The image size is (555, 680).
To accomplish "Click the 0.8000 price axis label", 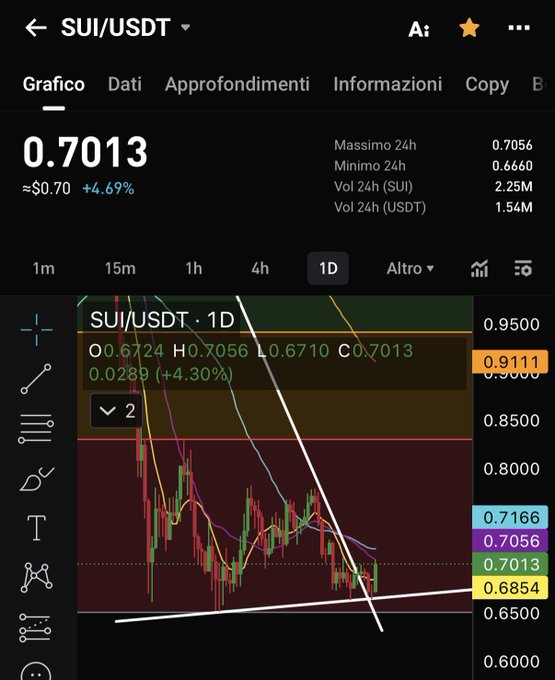I will (511, 468).
